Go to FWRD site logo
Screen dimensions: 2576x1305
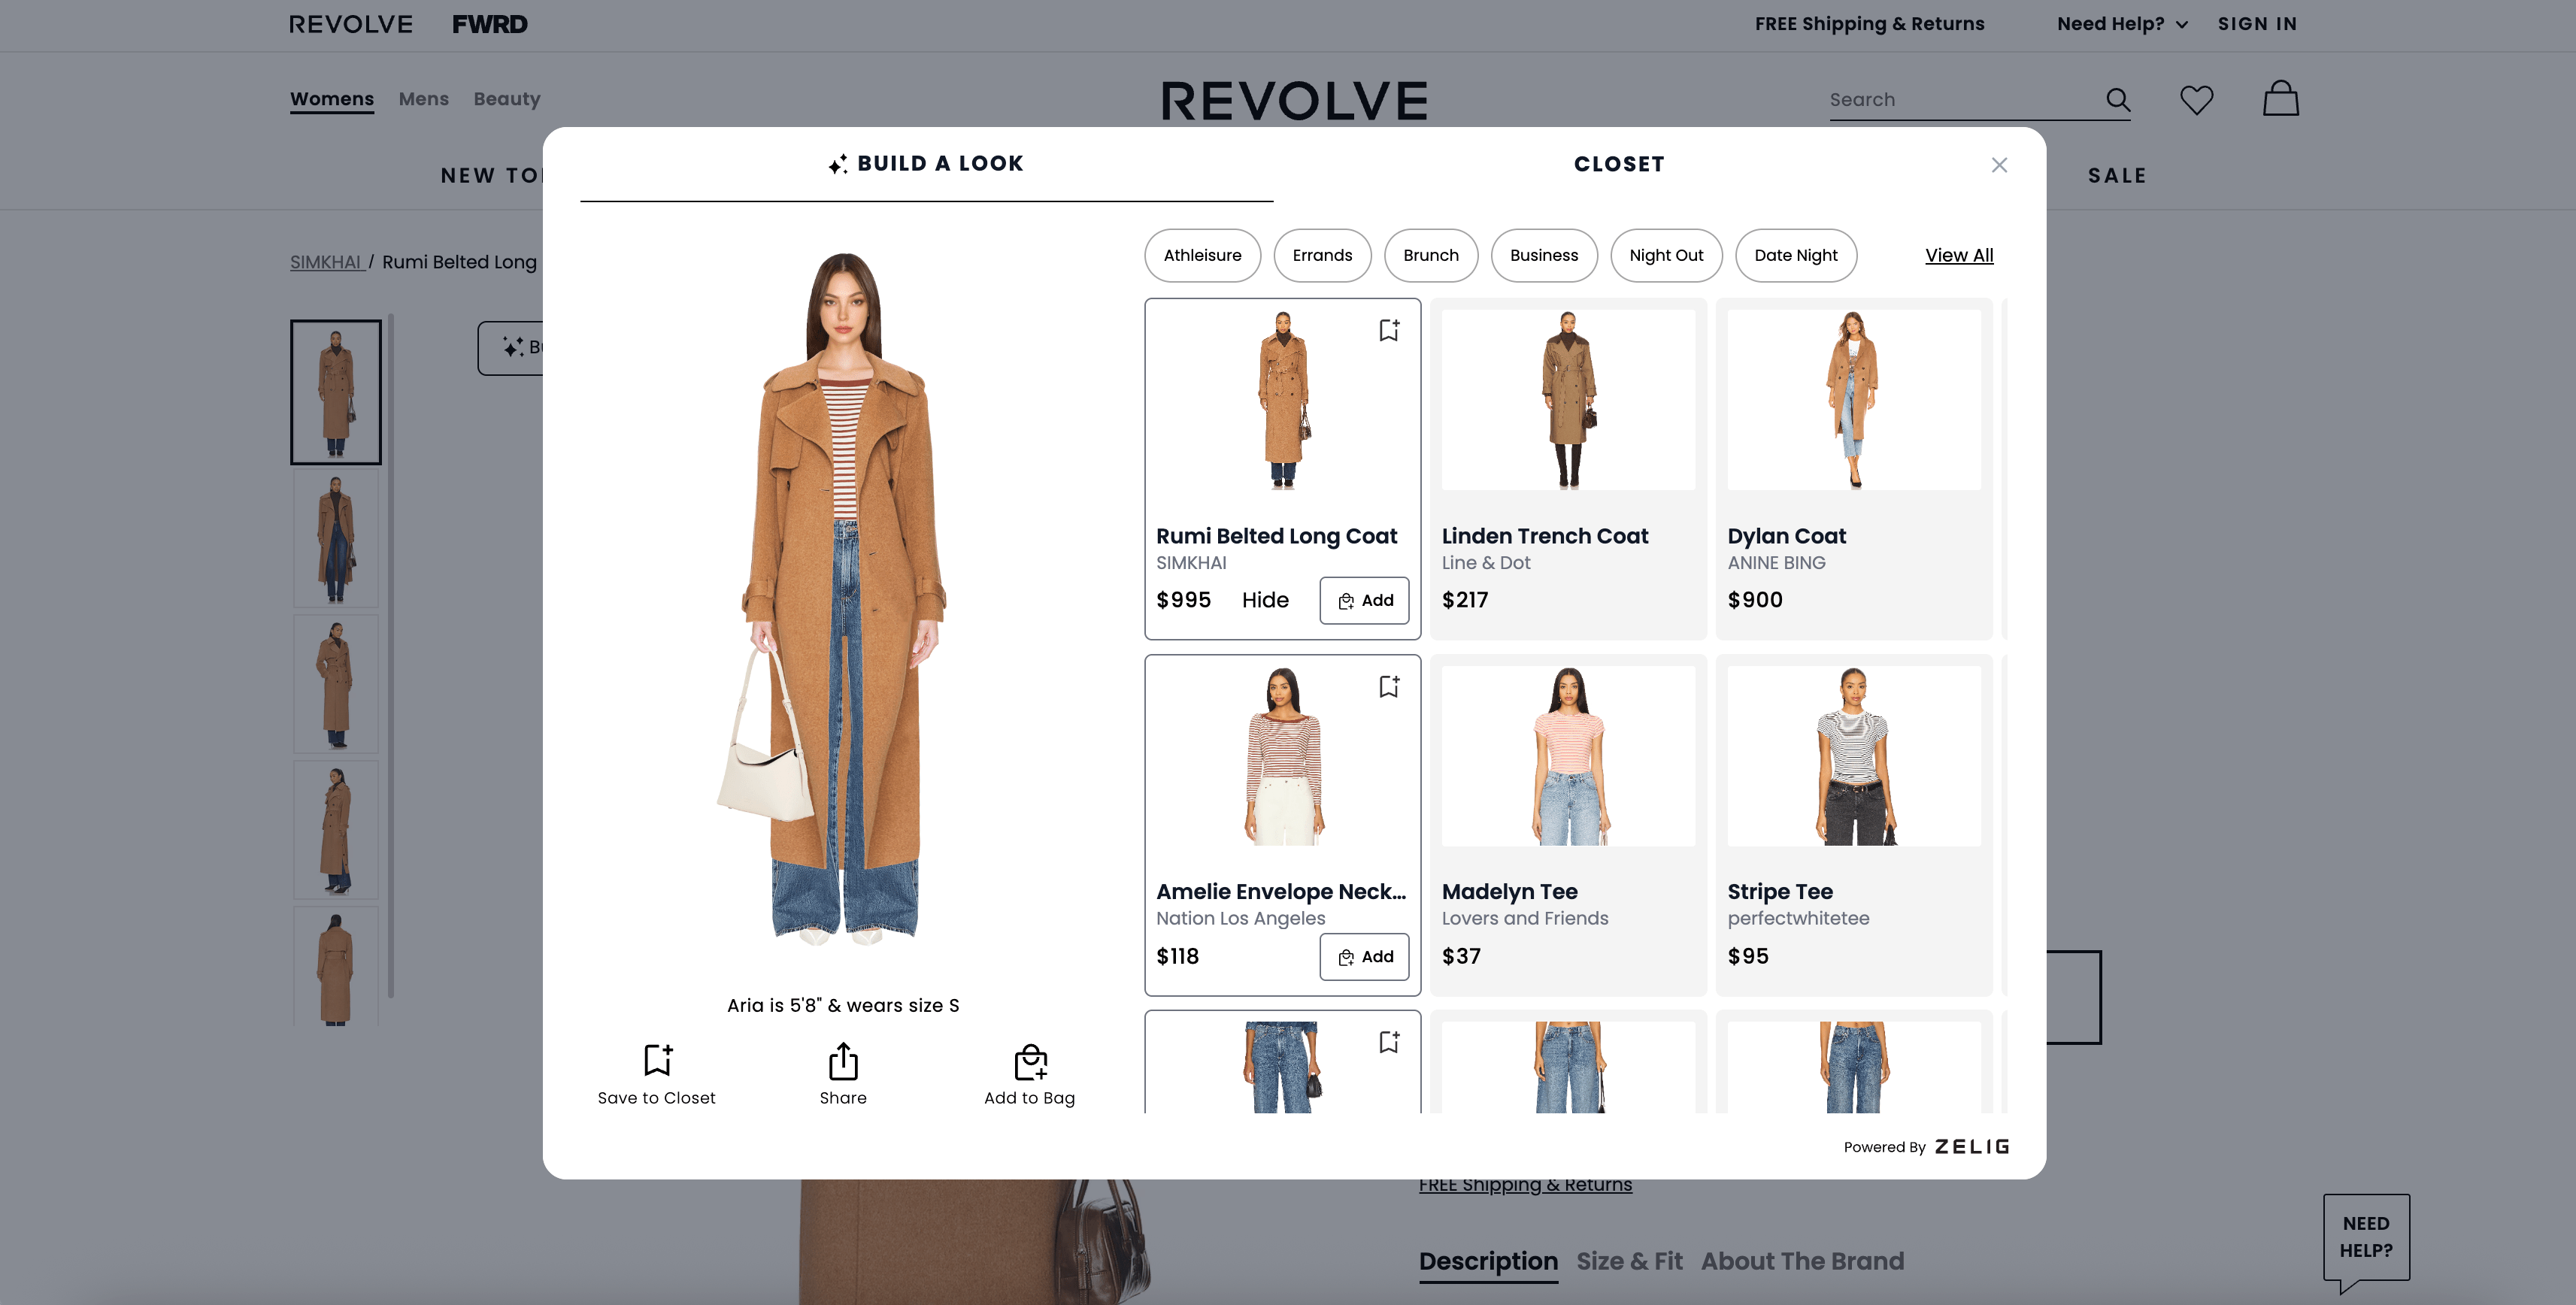click(x=489, y=24)
